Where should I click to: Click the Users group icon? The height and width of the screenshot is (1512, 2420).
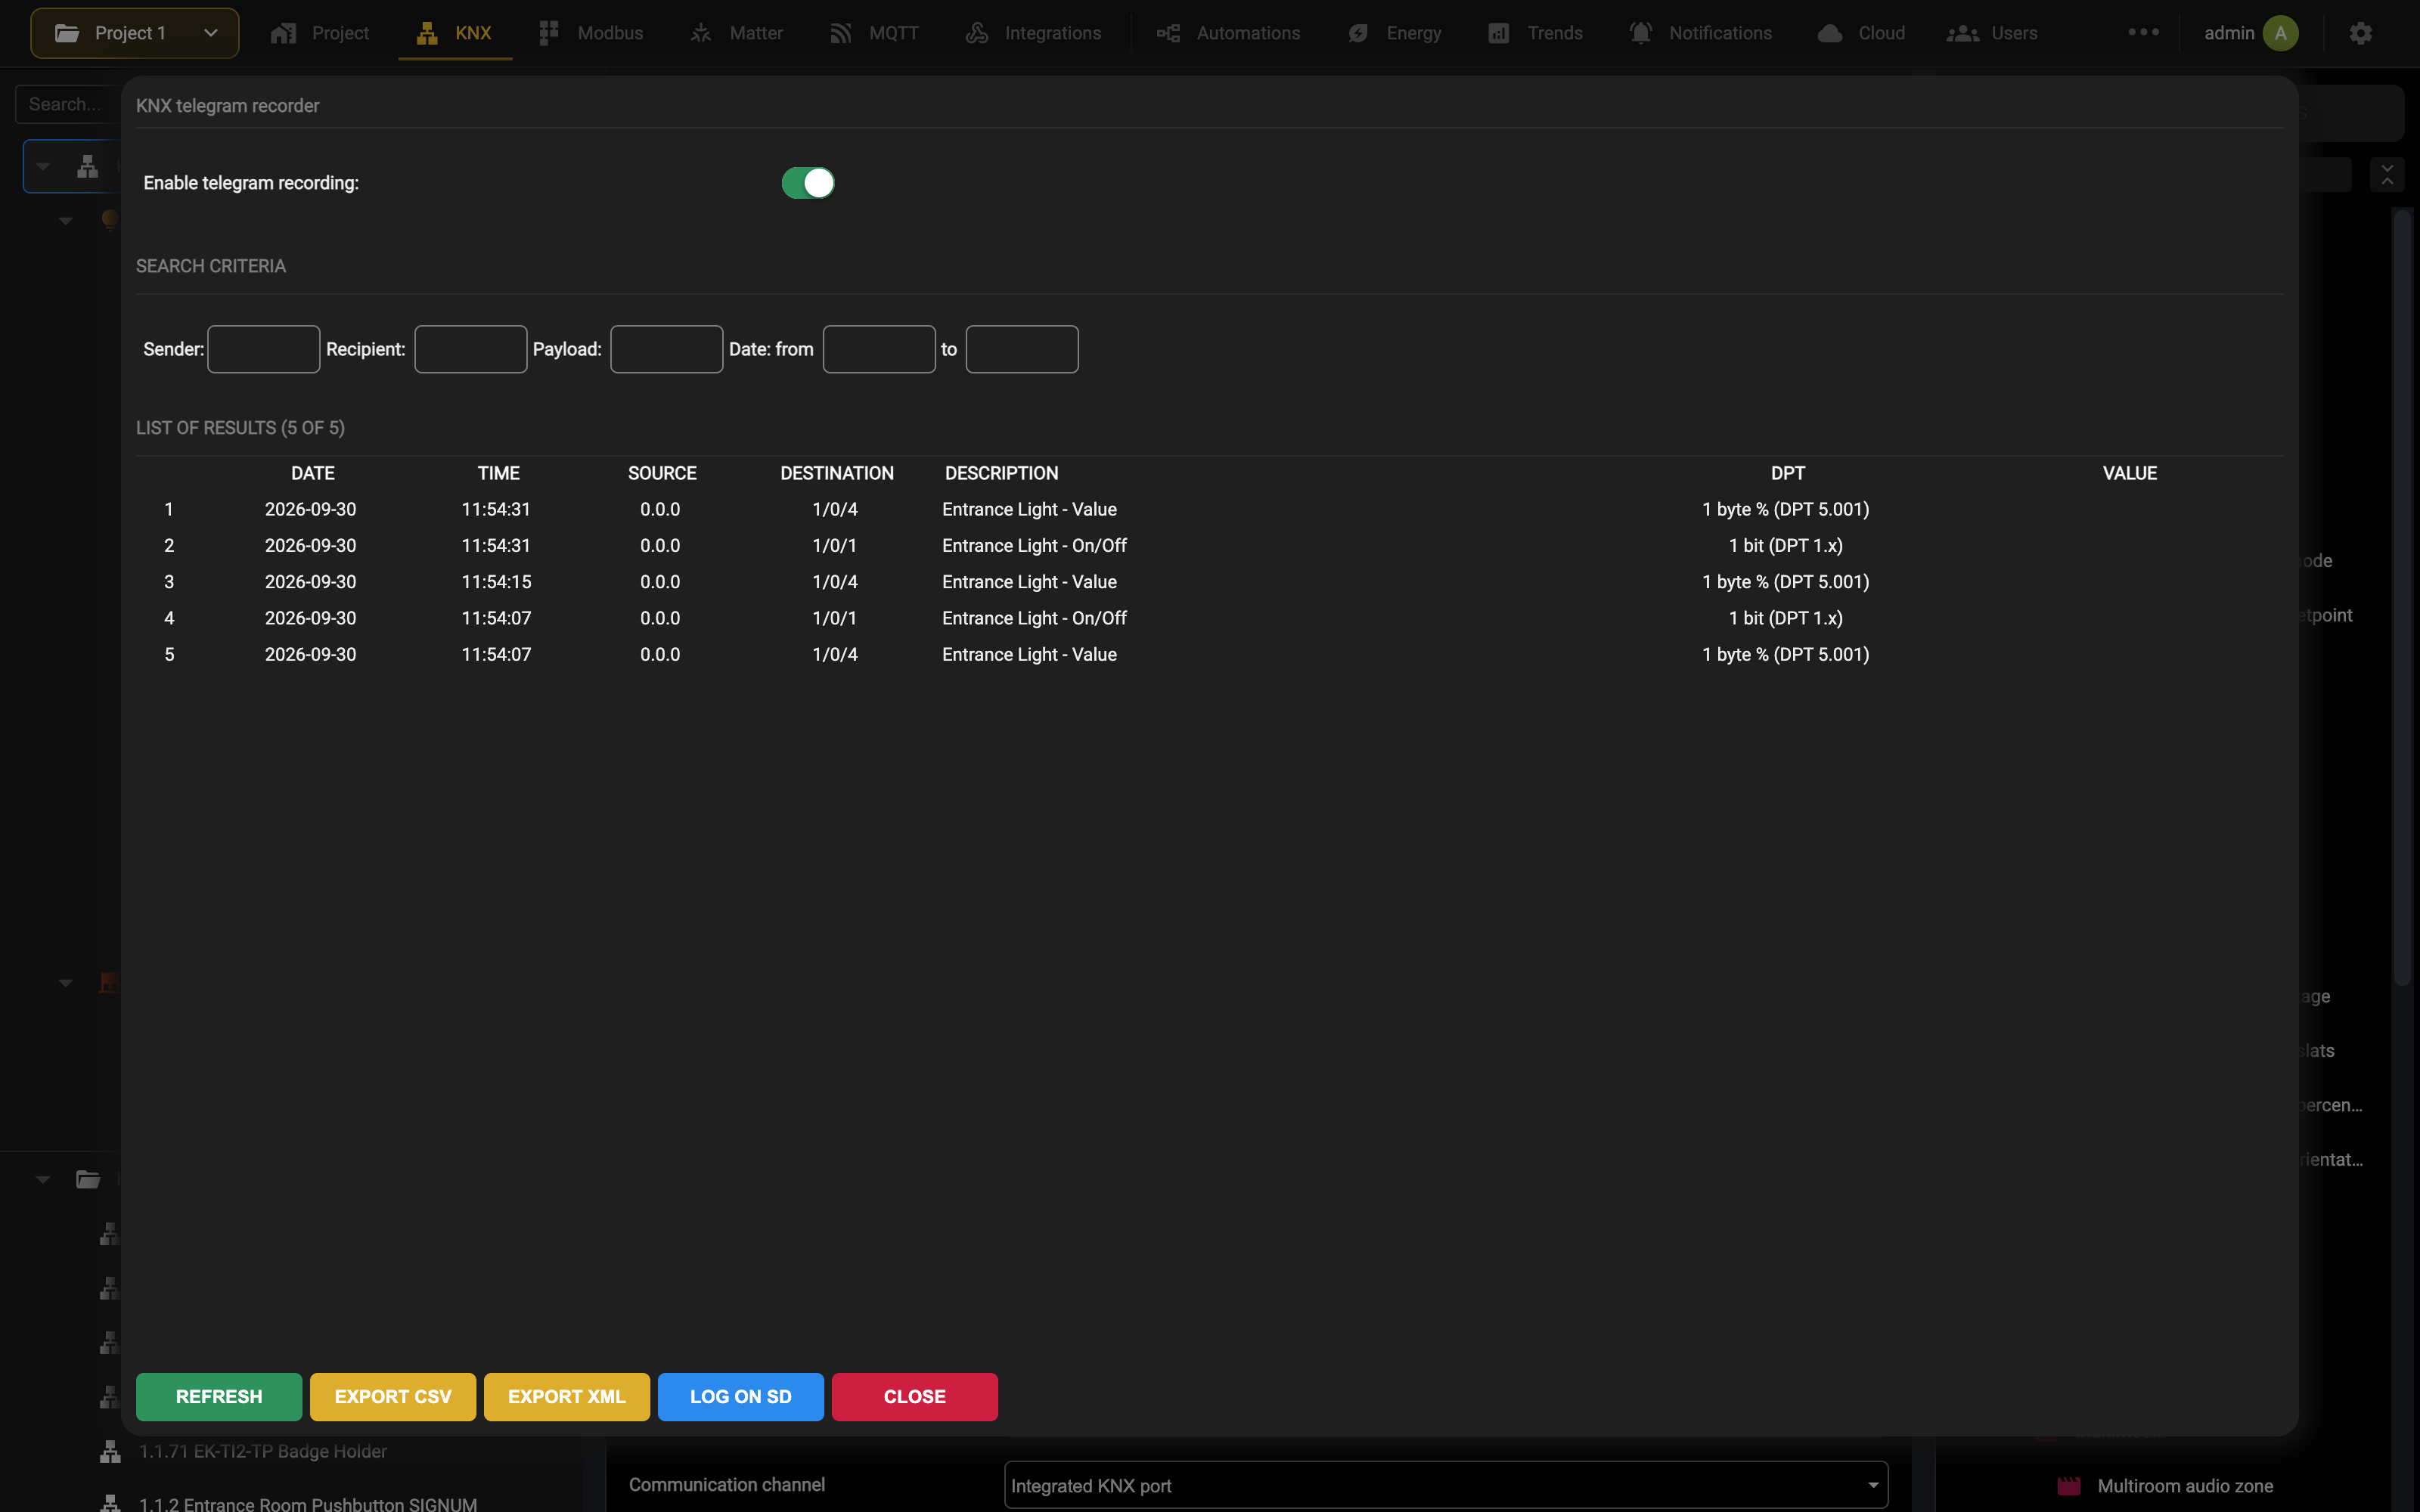pyautogui.click(x=1963, y=33)
